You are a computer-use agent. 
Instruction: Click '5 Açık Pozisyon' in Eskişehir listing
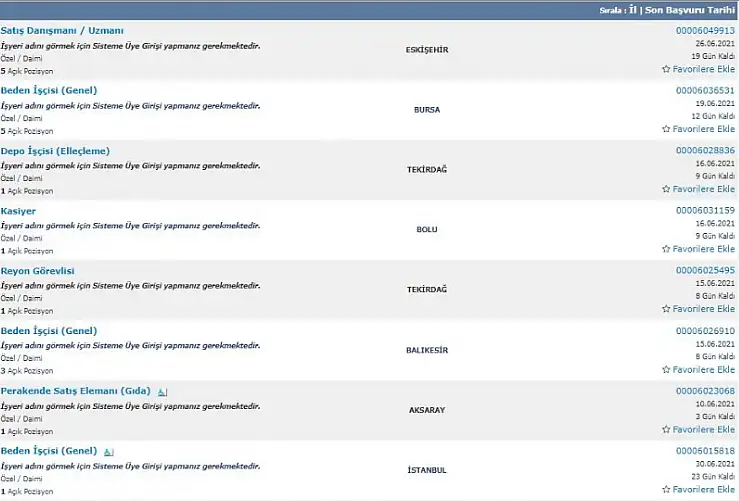click(27, 71)
